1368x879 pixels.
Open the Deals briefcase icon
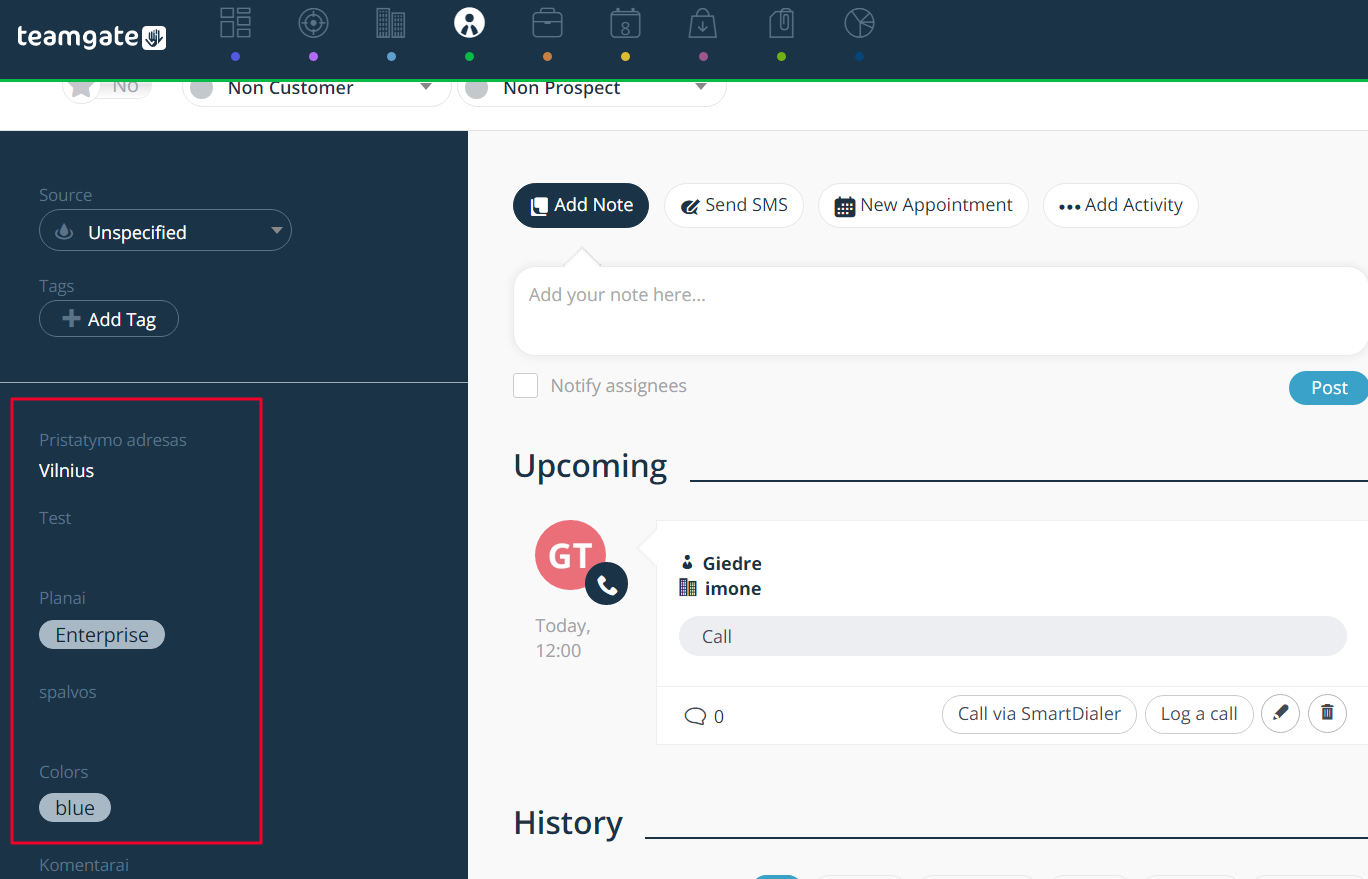click(x=547, y=22)
